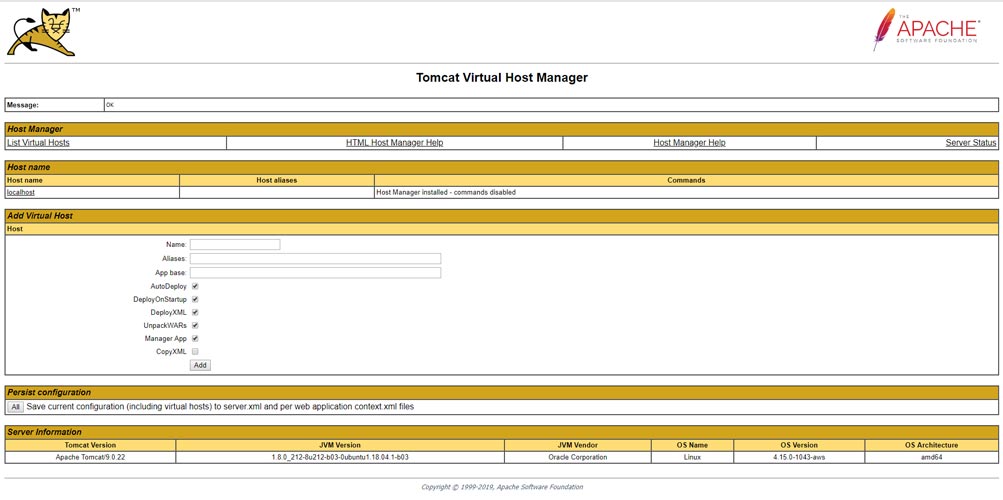
Task: Click the '4.15.0-1043-aws' OS version cell
Action: pyautogui.click(x=799, y=457)
